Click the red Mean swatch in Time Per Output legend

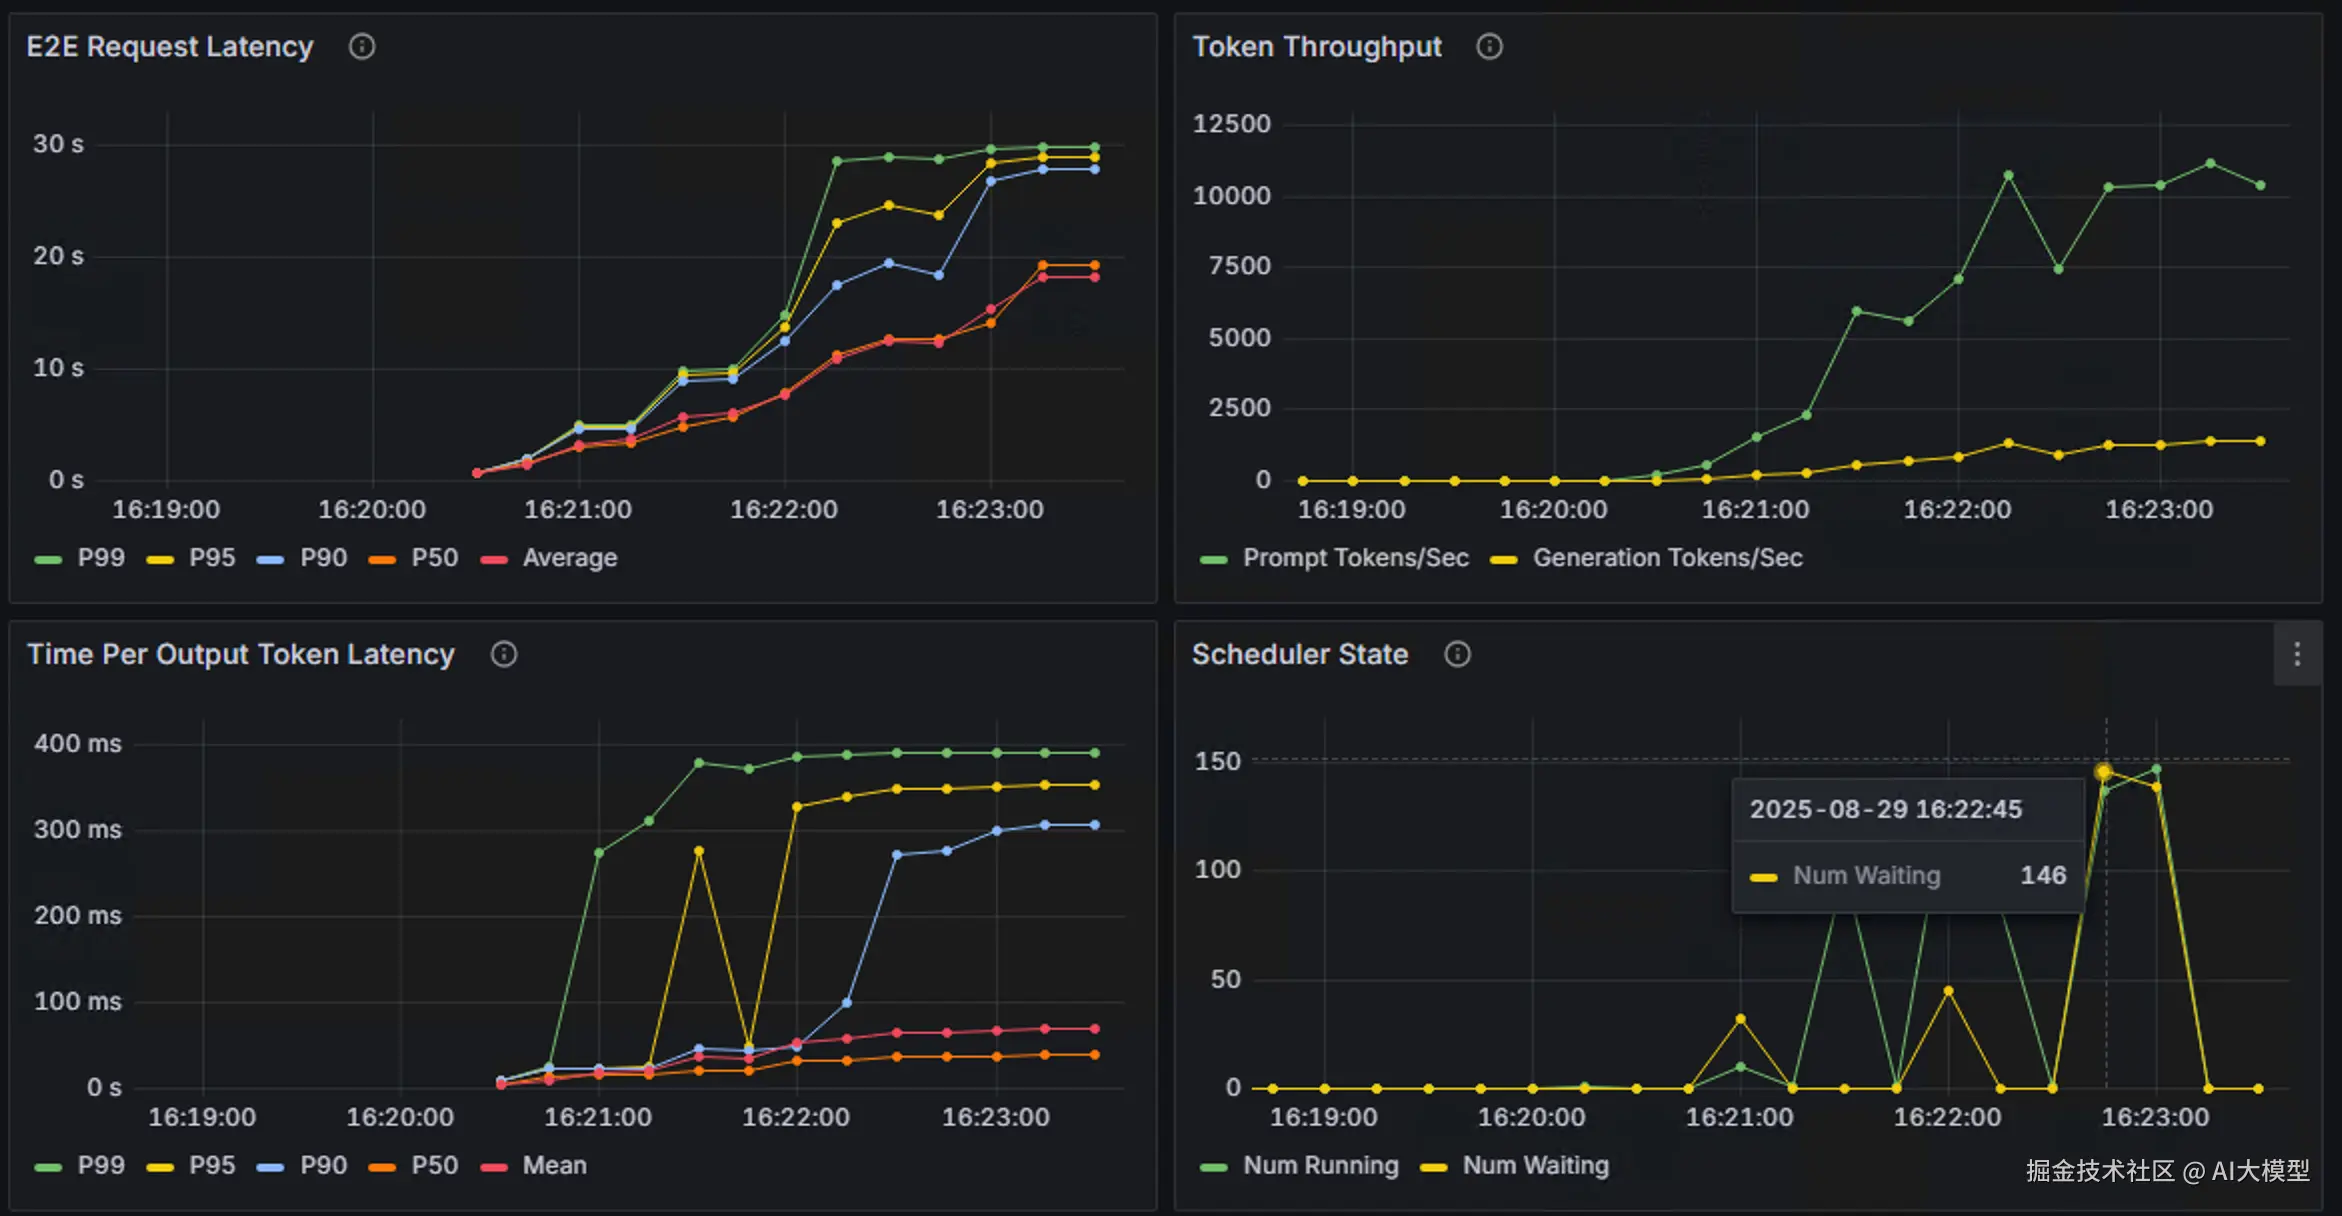point(494,1167)
